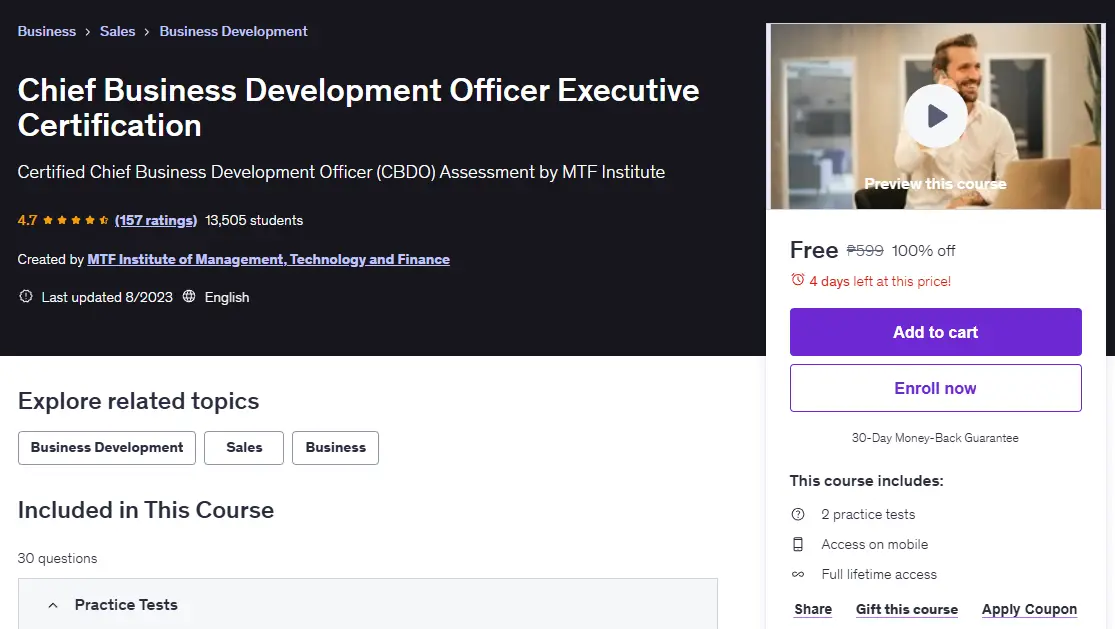Open the Business Development breadcrumb link

233,31
